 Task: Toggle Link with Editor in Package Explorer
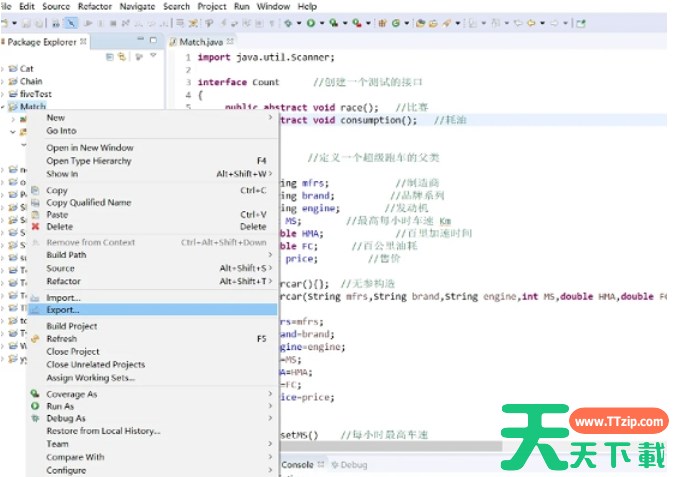tap(121, 57)
